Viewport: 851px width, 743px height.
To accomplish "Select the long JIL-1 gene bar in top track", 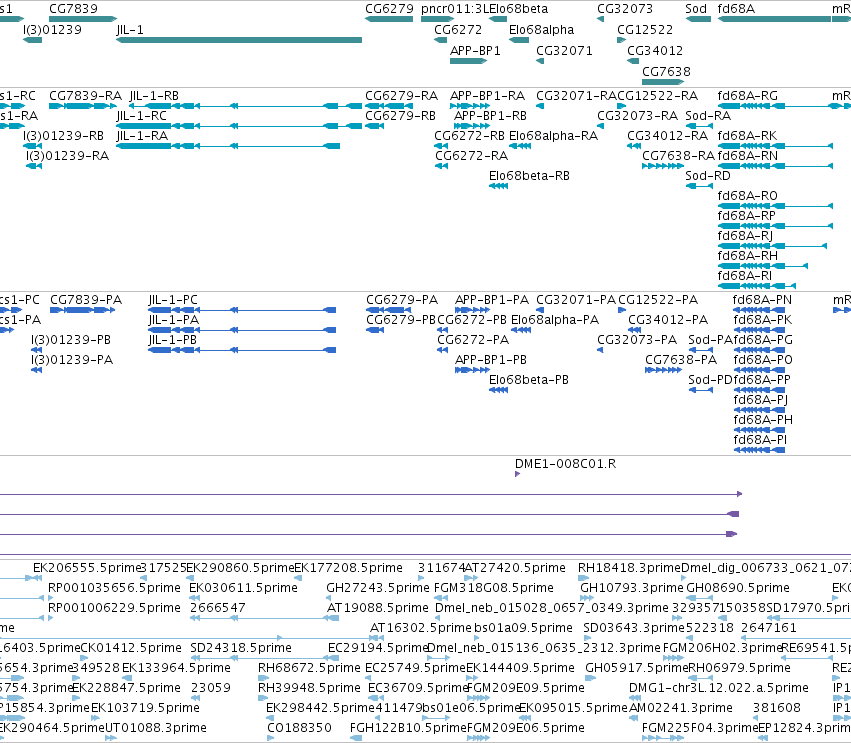I will 239,40.
